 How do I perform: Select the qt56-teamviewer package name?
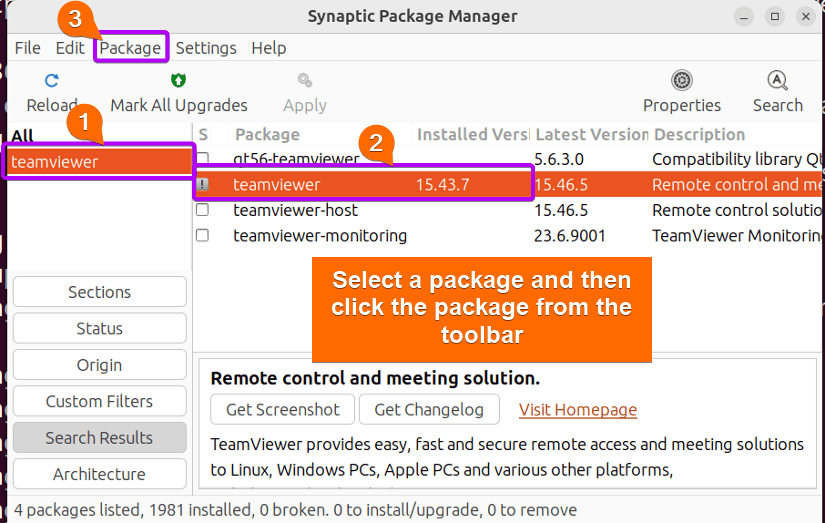pyautogui.click(x=296, y=158)
